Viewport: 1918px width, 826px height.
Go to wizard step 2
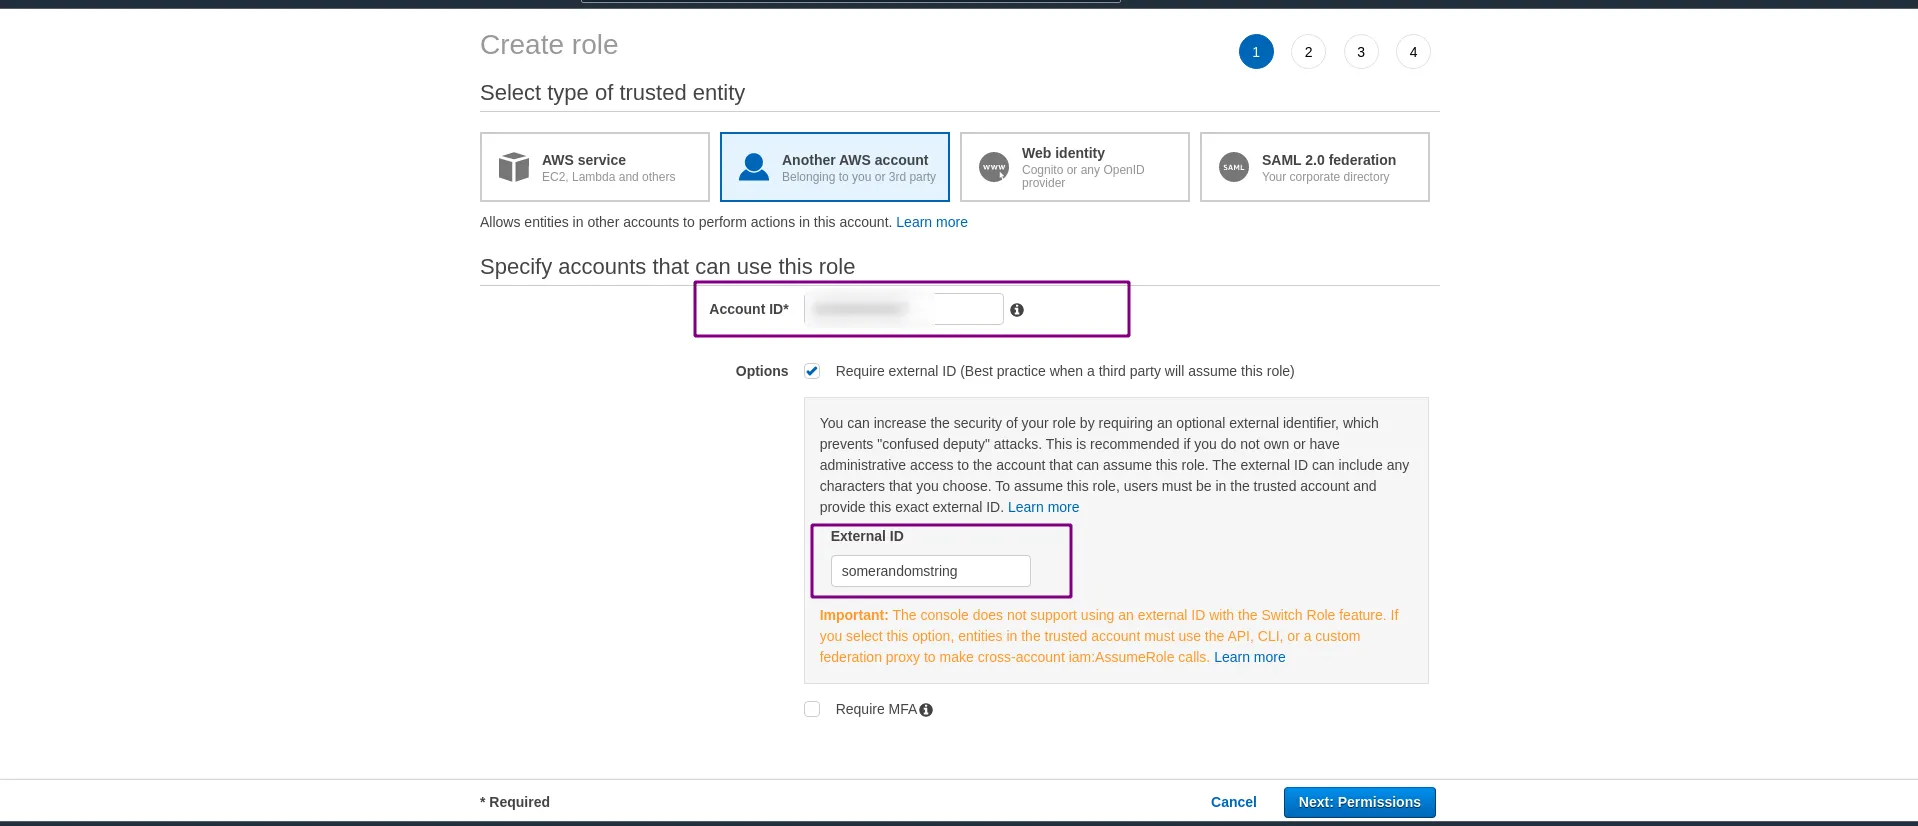pyautogui.click(x=1308, y=52)
